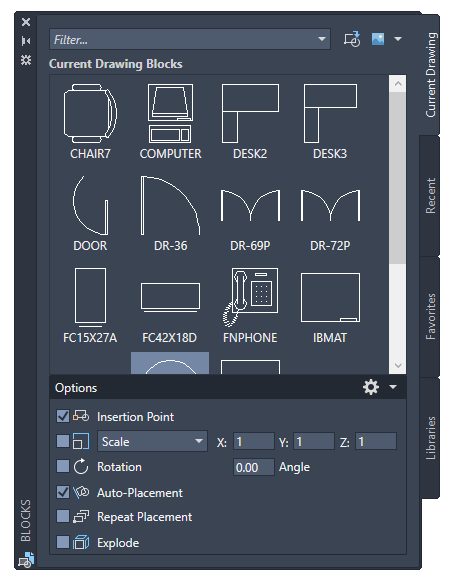This screenshot has width=451, height=581.
Task: Switch to the Recent tab
Action: point(430,196)
